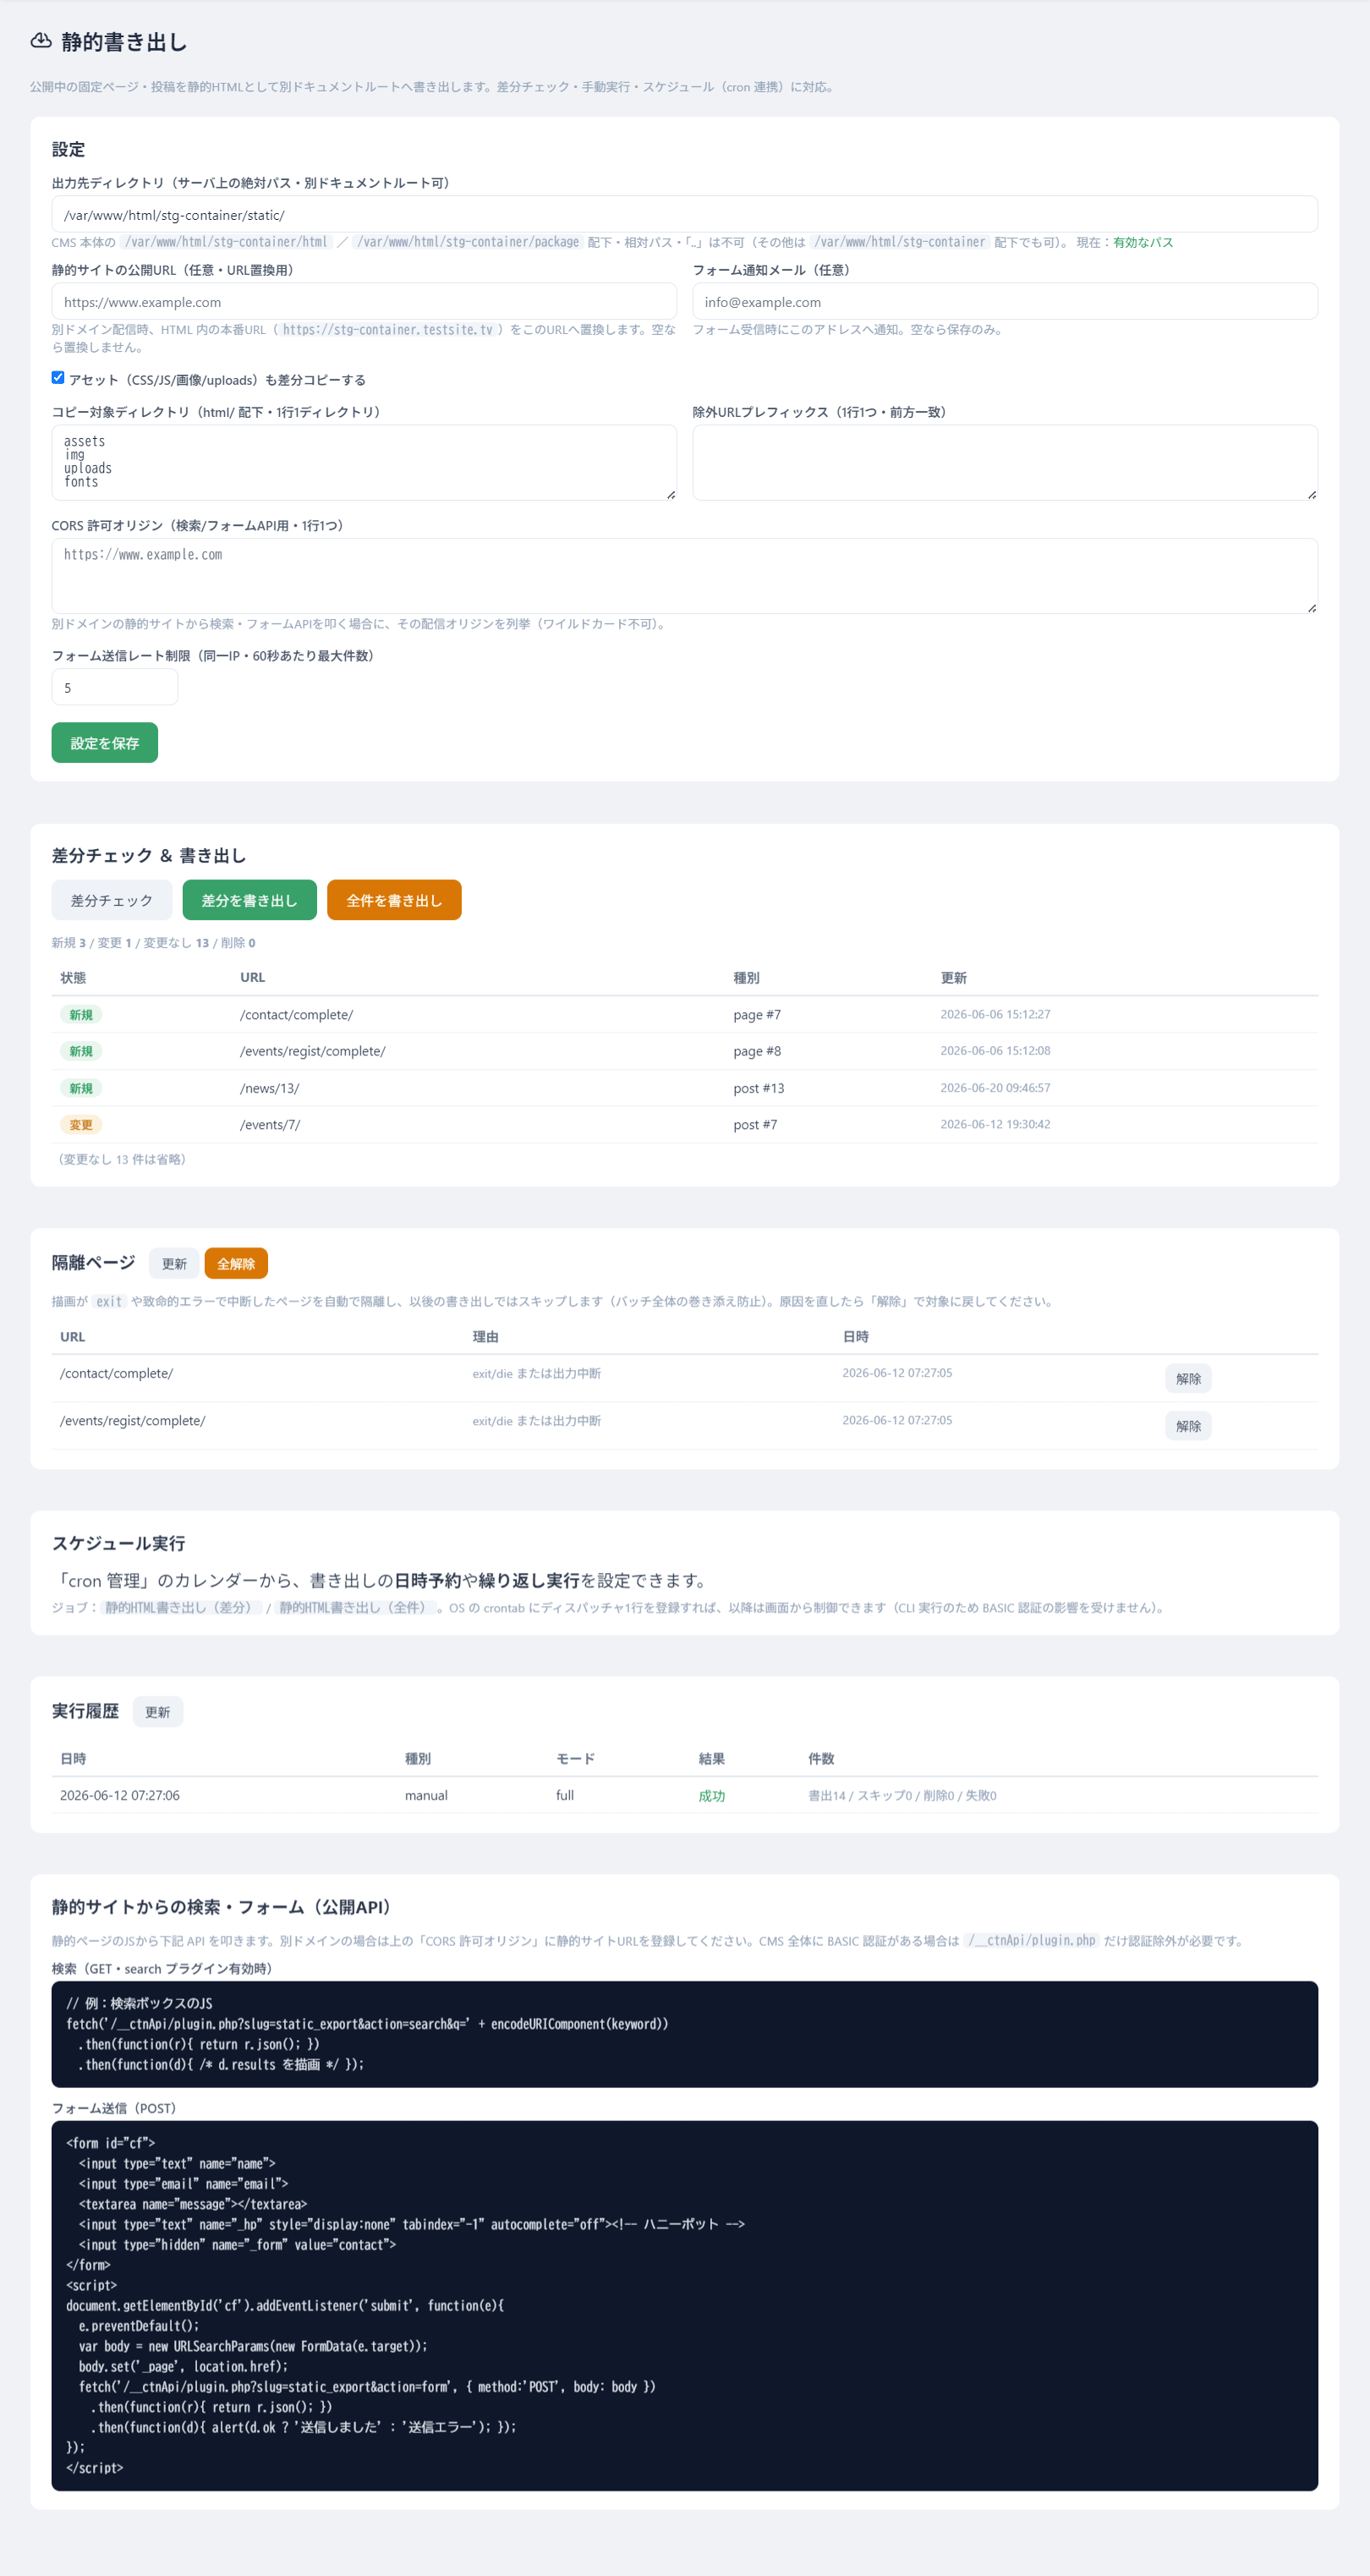
Task: Click the 検索 fetch code block
Action: click(x=684, y=2034)
